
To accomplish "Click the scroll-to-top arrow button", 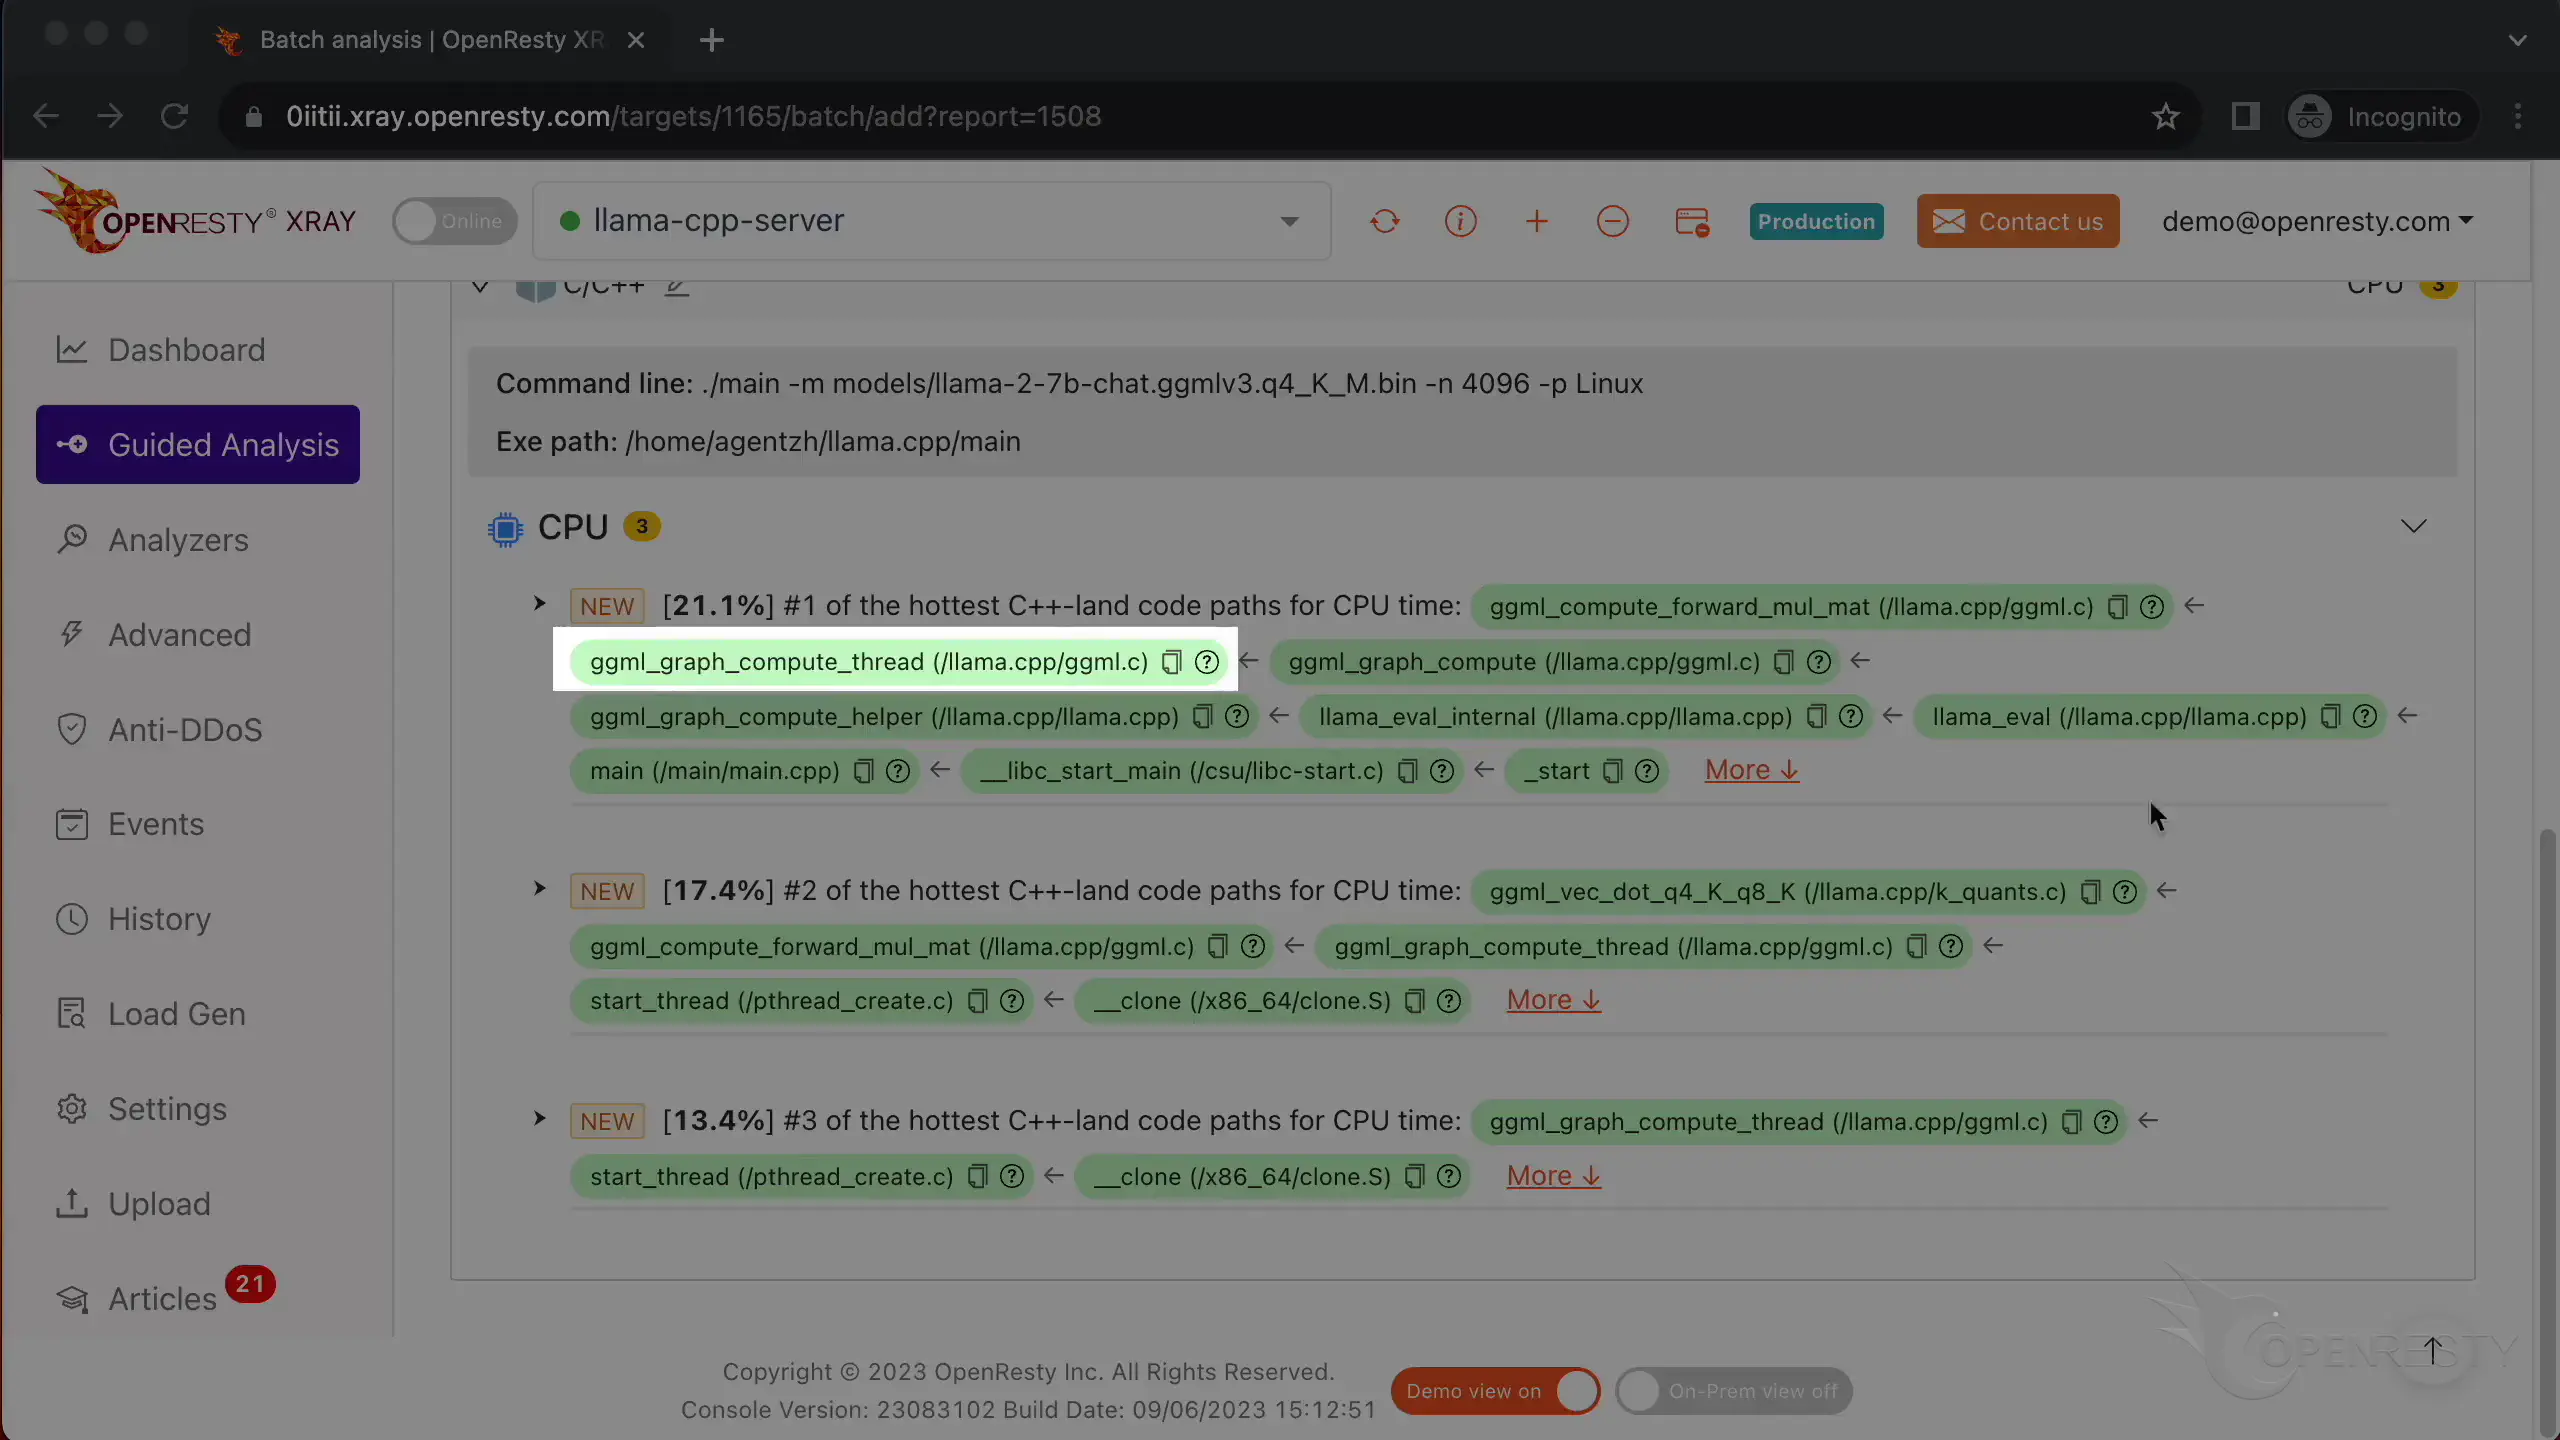I will tap(2433, 1350).
